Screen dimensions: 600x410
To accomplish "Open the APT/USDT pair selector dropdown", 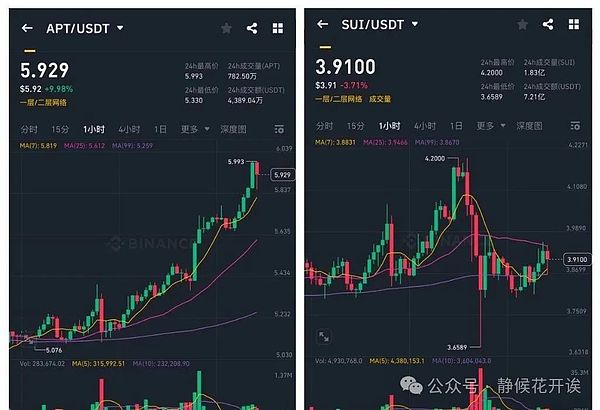I will point(120,28).
